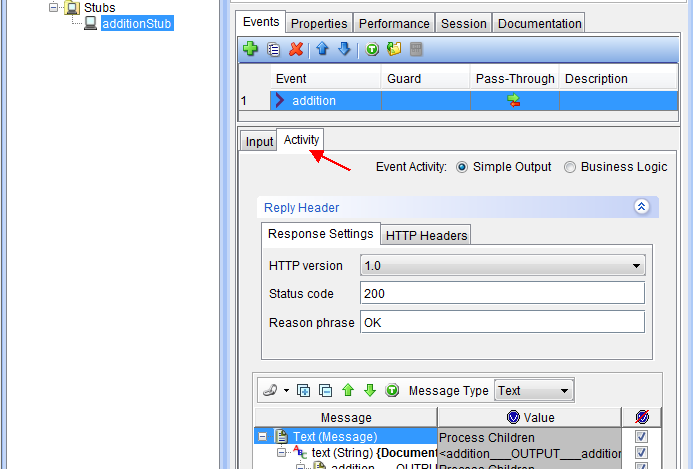Click the wrench tool icon in message toolbar
The image size is (693, 469).
[270, 391]
